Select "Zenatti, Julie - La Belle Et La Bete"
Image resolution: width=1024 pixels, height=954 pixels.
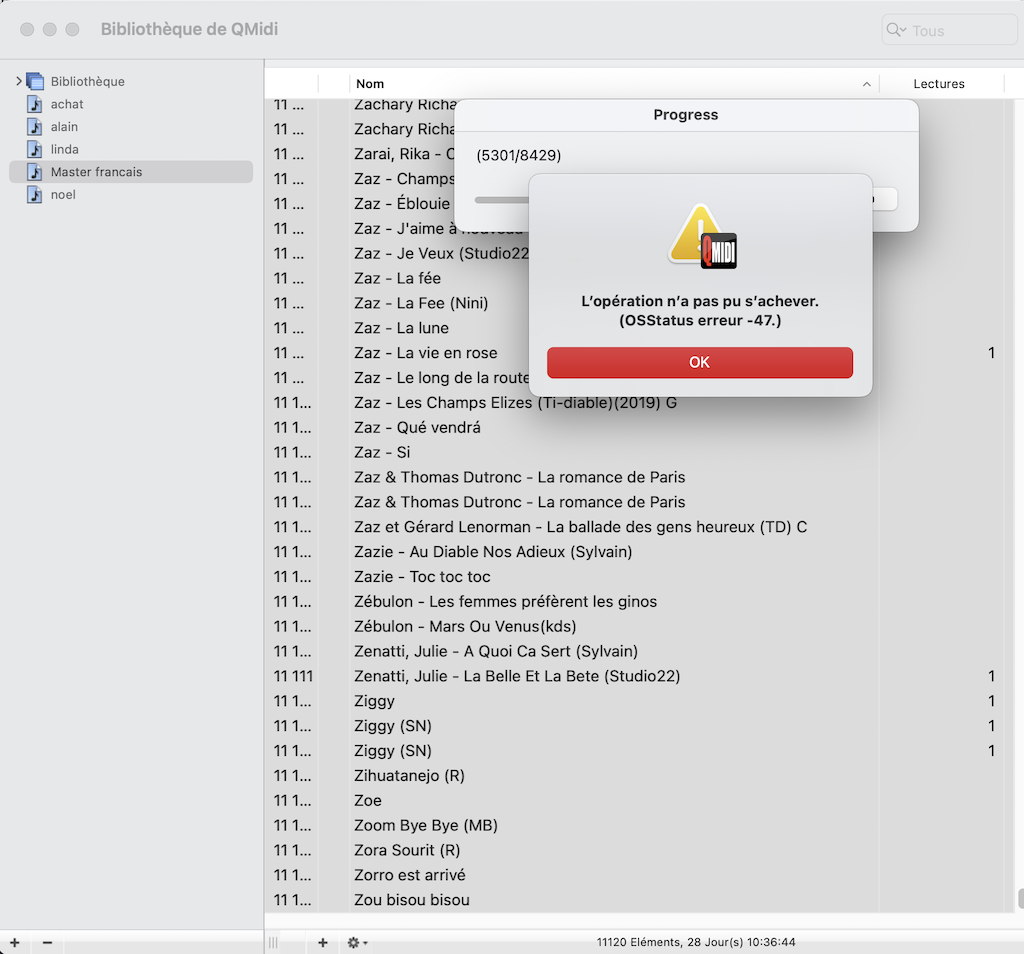point(517,676)
